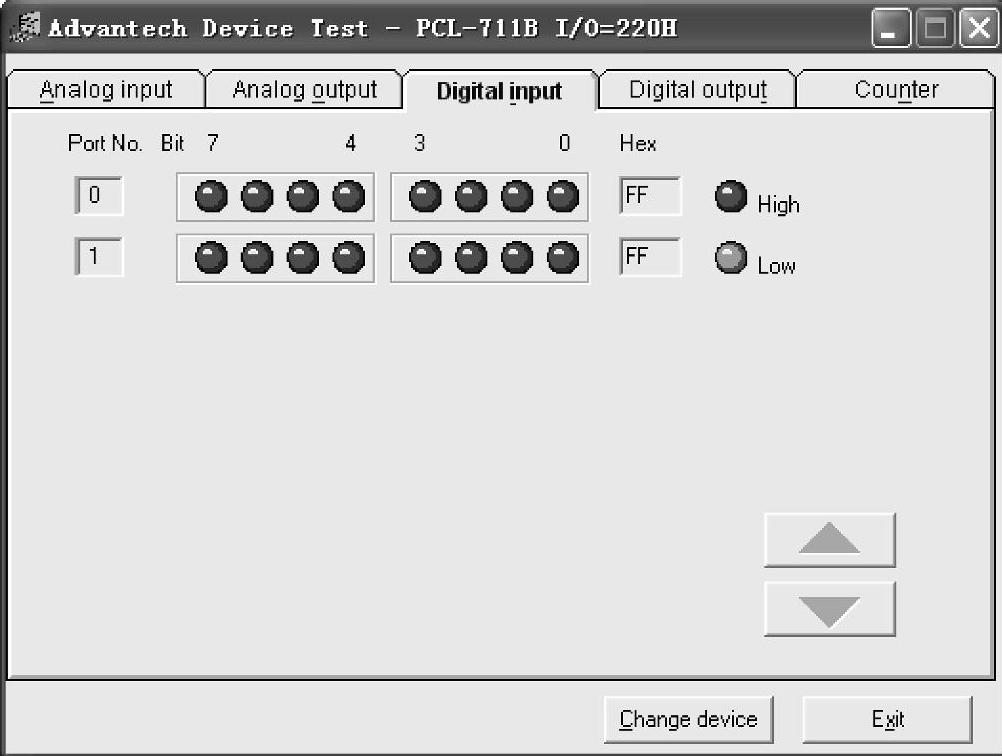Click the Advantech app icon in title bar
The width and height of the screenshot is (1002, 756).
click(x=26, y=27)
